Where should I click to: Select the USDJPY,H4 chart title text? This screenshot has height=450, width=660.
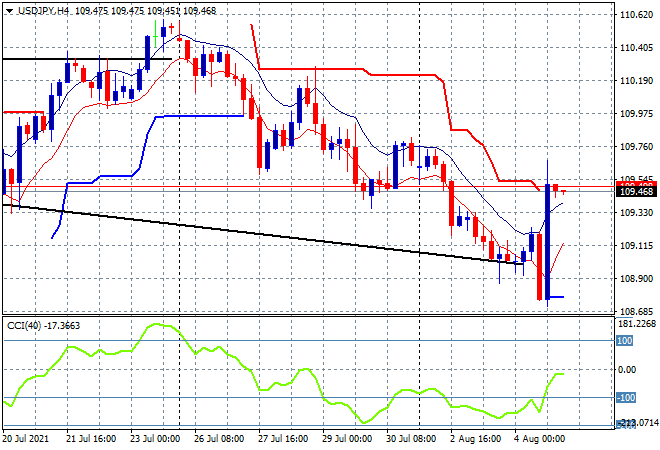click(43, 11)
